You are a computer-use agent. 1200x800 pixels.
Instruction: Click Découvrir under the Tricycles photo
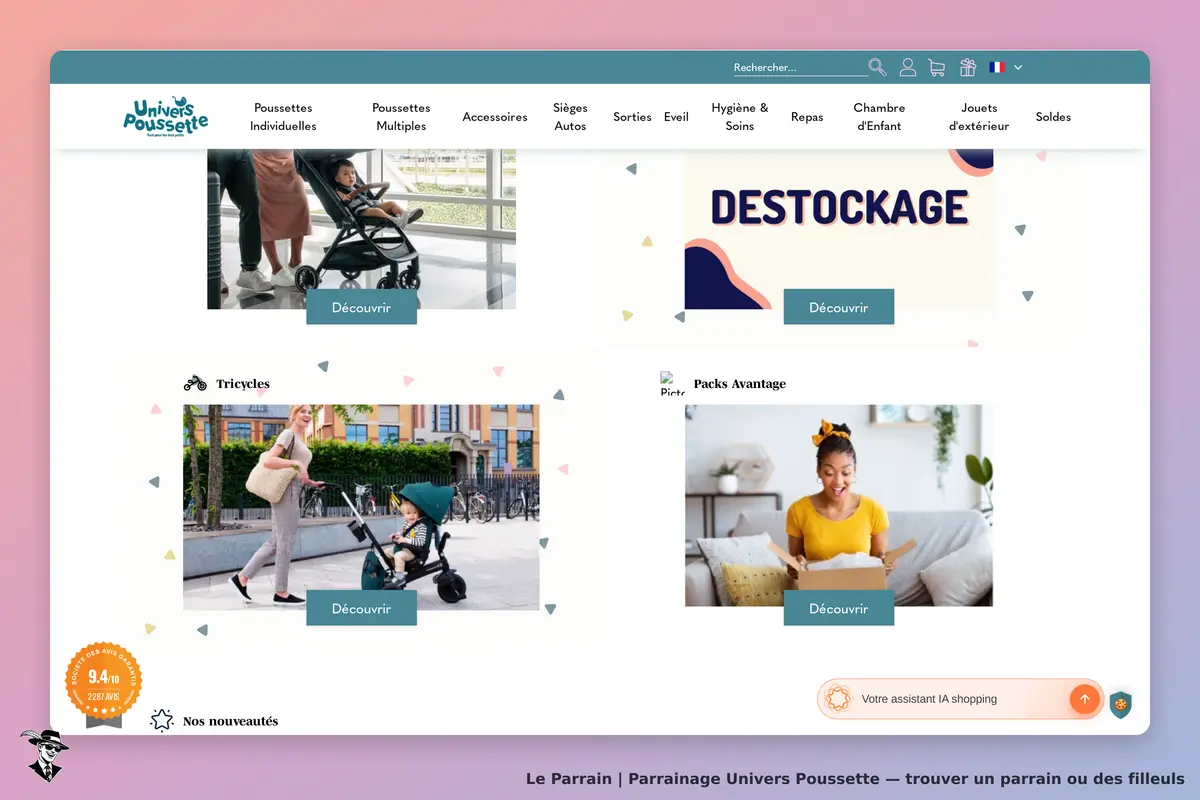pos(361,608)
